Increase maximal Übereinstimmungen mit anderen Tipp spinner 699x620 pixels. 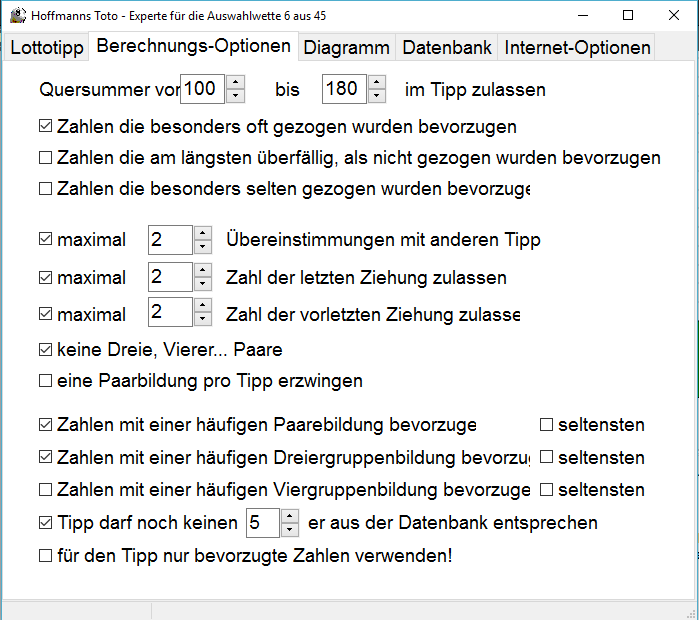coord(202,233)
